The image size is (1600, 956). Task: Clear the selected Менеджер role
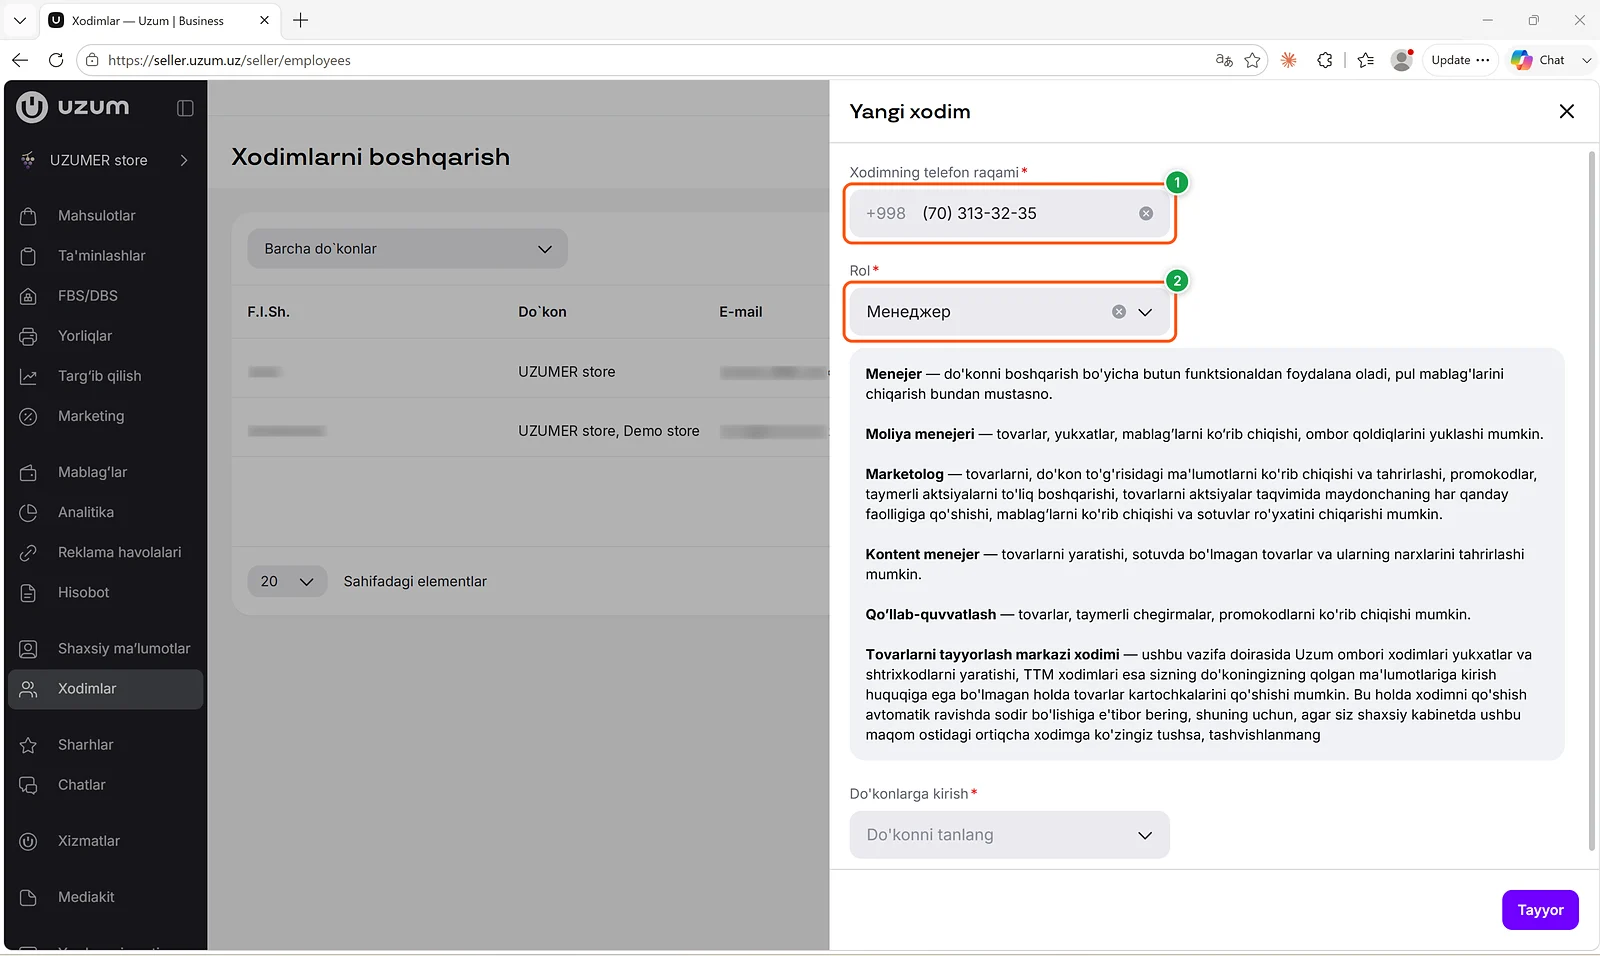coord(1119,312)
